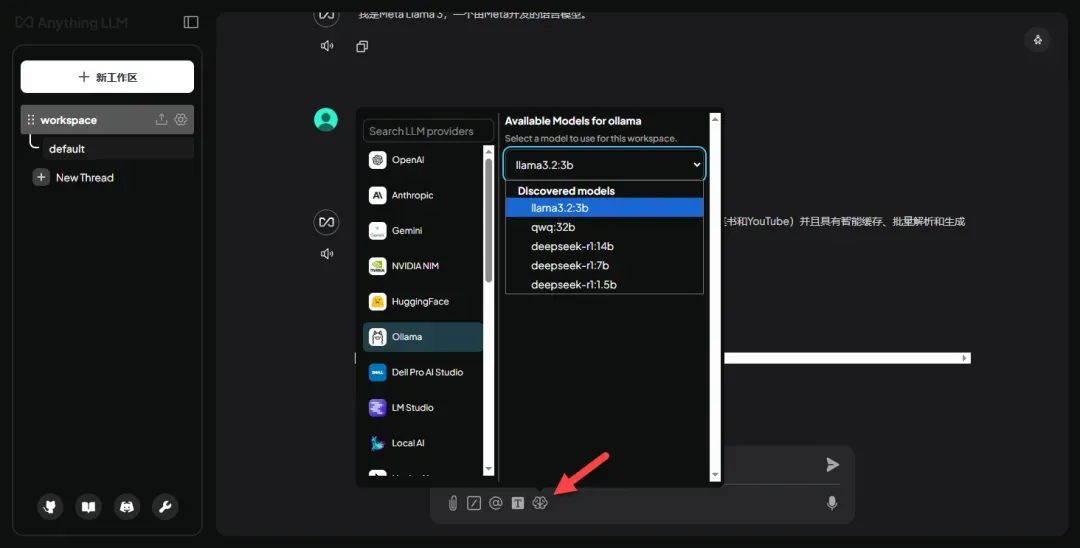1080x548 pixels.
Task: Toggle the sidebar collapse icon
Action: (191, 22)
